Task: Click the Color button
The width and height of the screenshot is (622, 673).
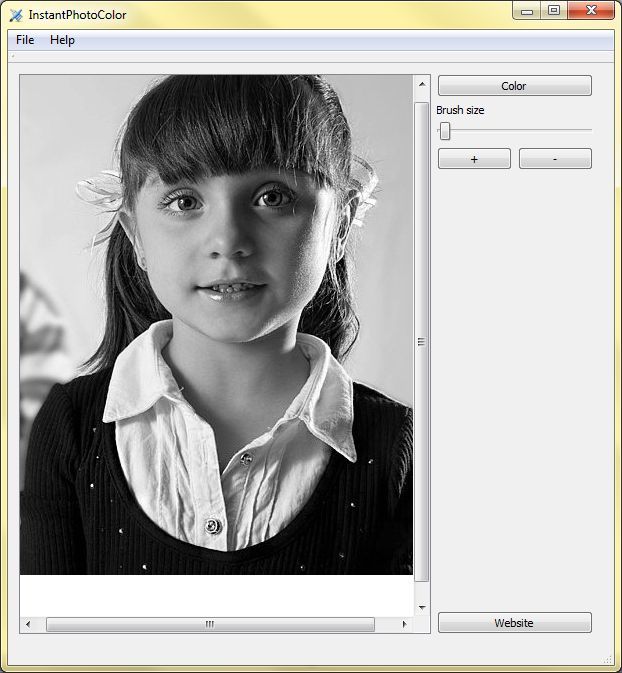Action: [x=515, y=86]
